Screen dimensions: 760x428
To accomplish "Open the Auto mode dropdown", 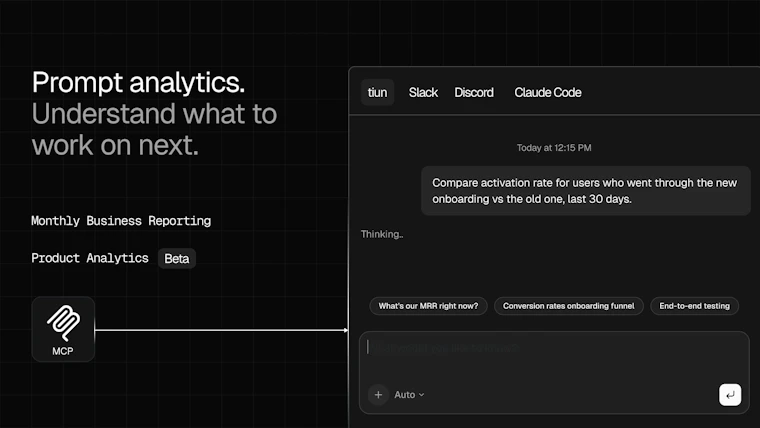I will click(x=409, y=395).
